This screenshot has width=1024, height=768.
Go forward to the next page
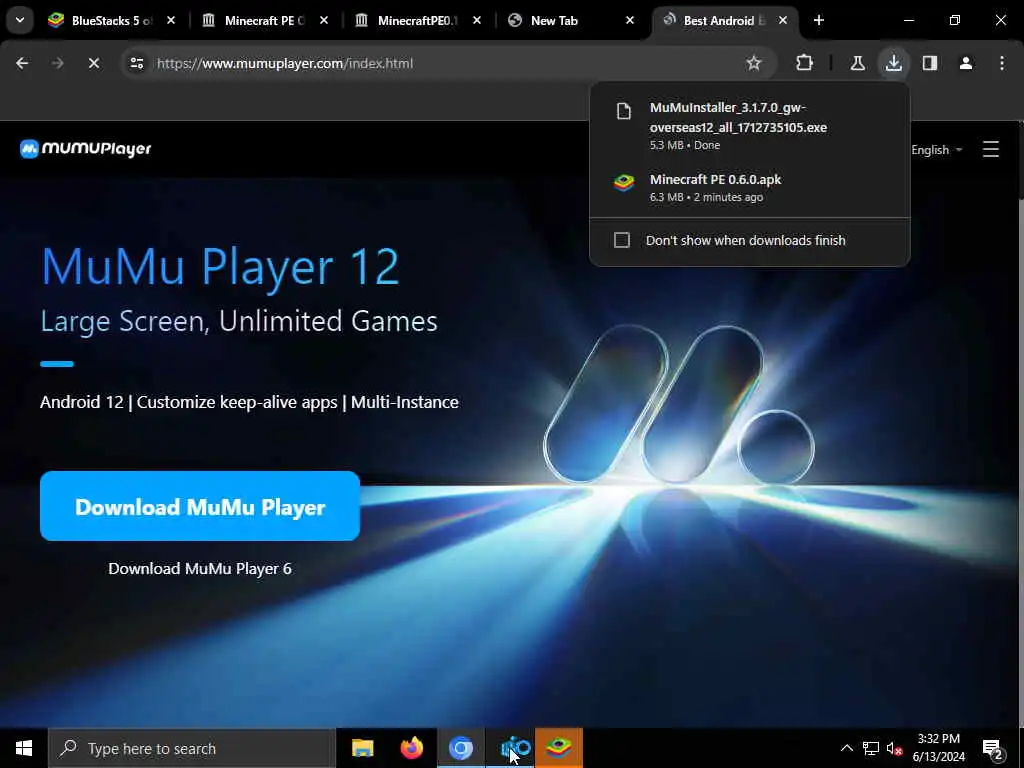pyautogui.click(x=57, y=63)
